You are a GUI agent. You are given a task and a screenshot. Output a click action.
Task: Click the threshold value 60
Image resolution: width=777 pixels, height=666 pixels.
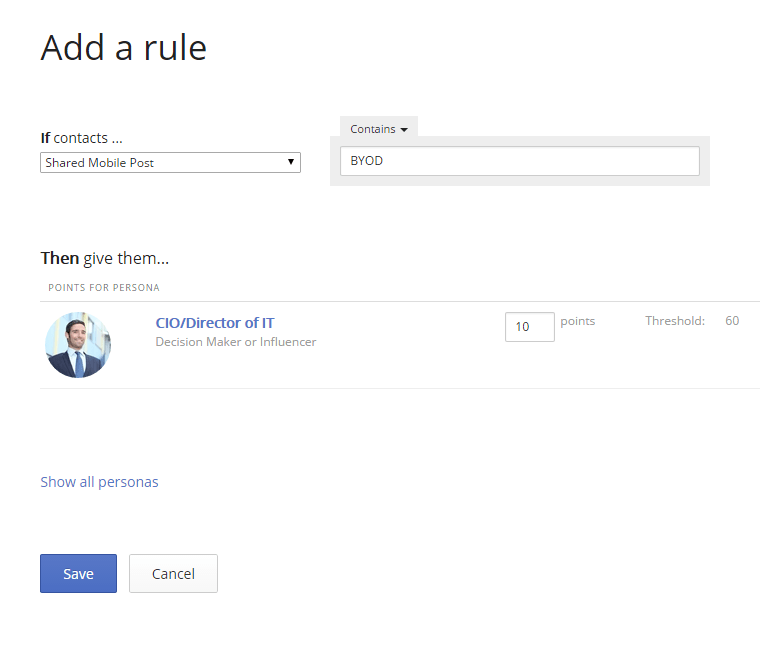pos(732,321)
